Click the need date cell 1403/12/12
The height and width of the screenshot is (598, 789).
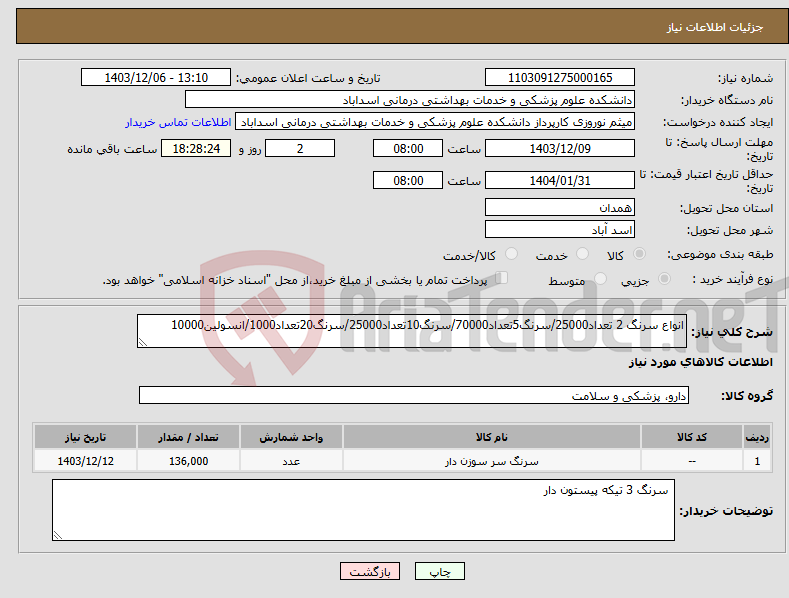tap(86, 461)
